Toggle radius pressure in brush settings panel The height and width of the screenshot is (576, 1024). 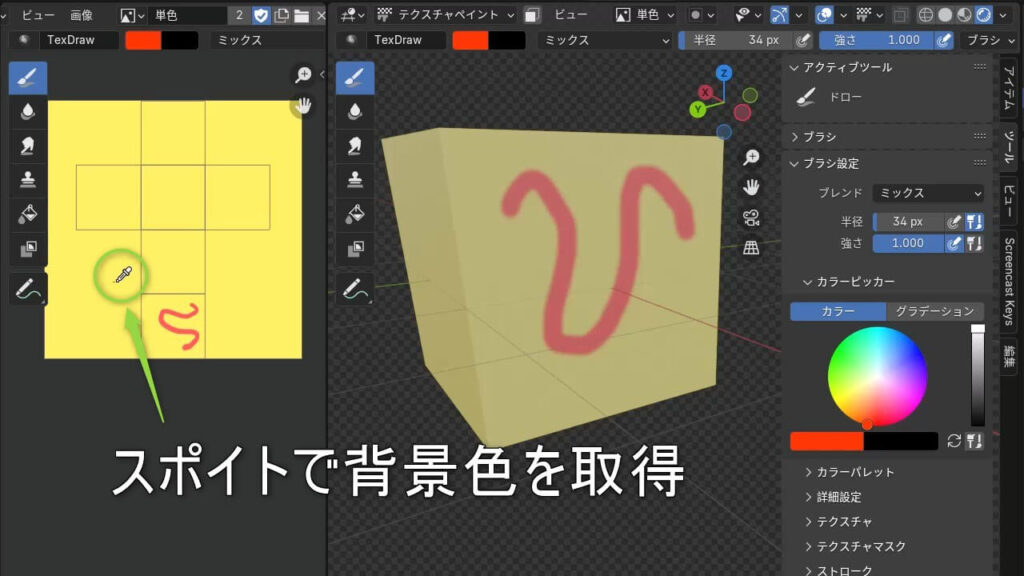point(953,221)
